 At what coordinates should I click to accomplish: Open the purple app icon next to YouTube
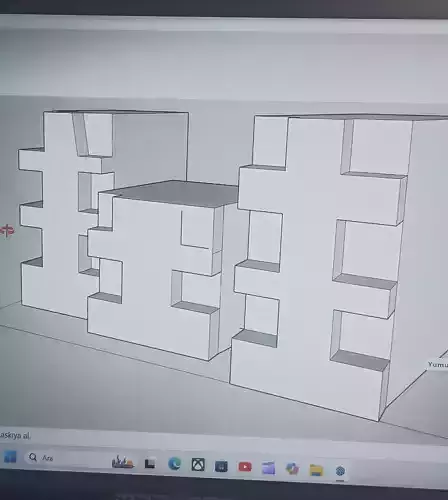268,468
